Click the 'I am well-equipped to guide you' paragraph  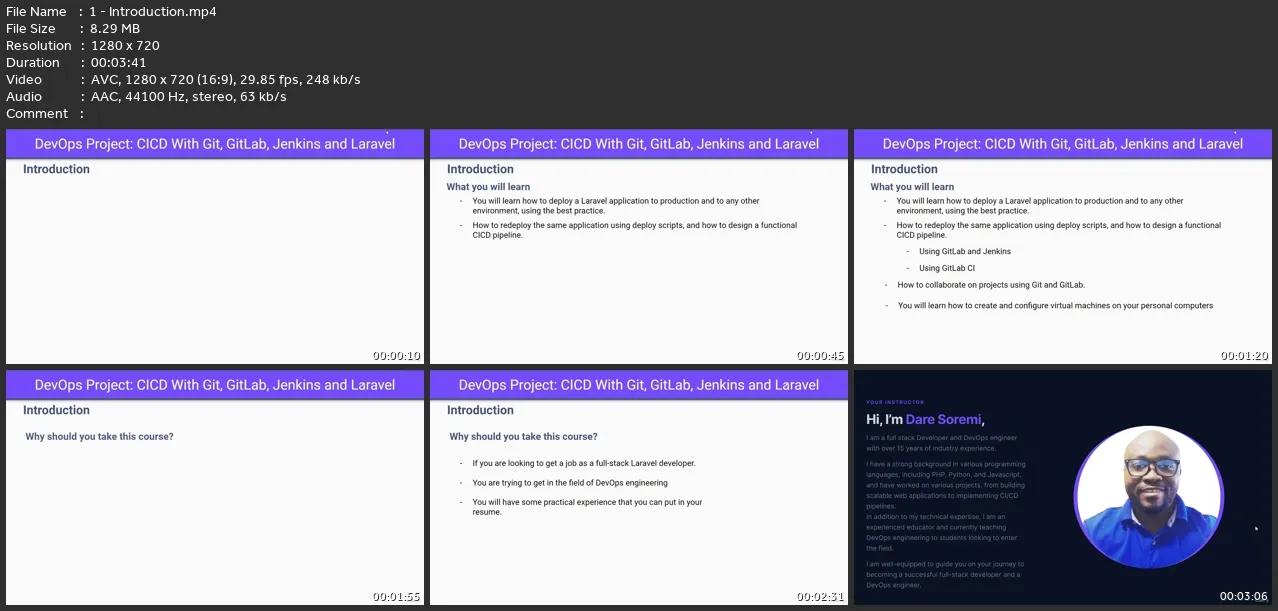[x=945, y=575]
